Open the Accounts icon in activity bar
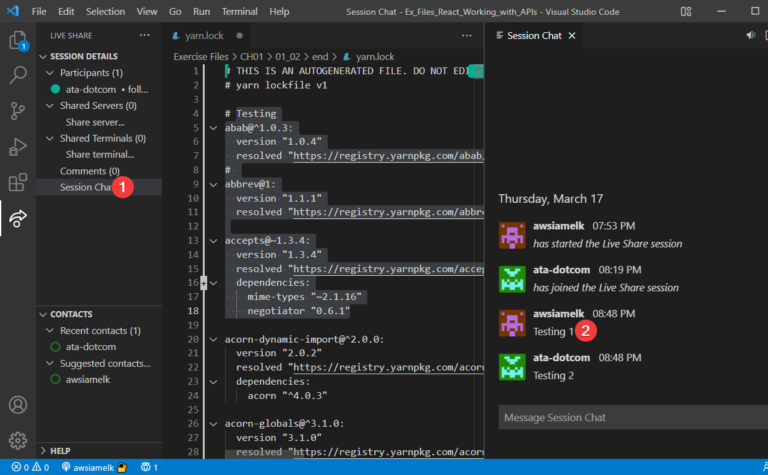 pos(18,405)
